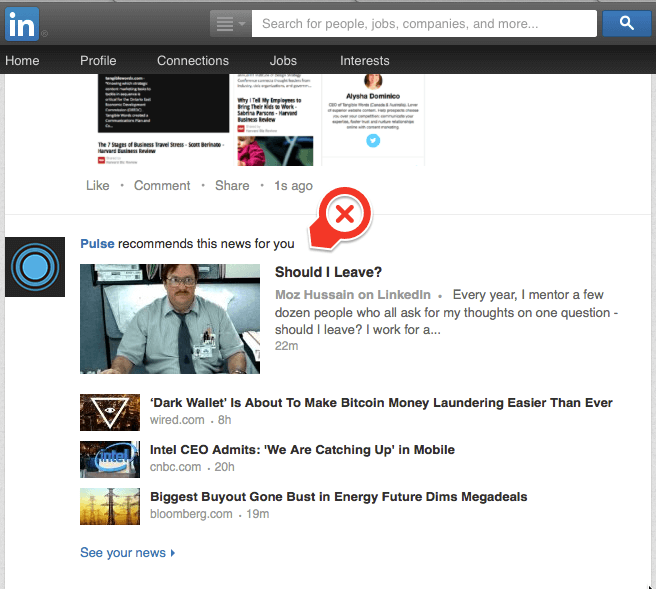The height and width of the screenshot is (589, 656).
Task: Select Connections in the navigation bar
Action: [x=193, y=61]
